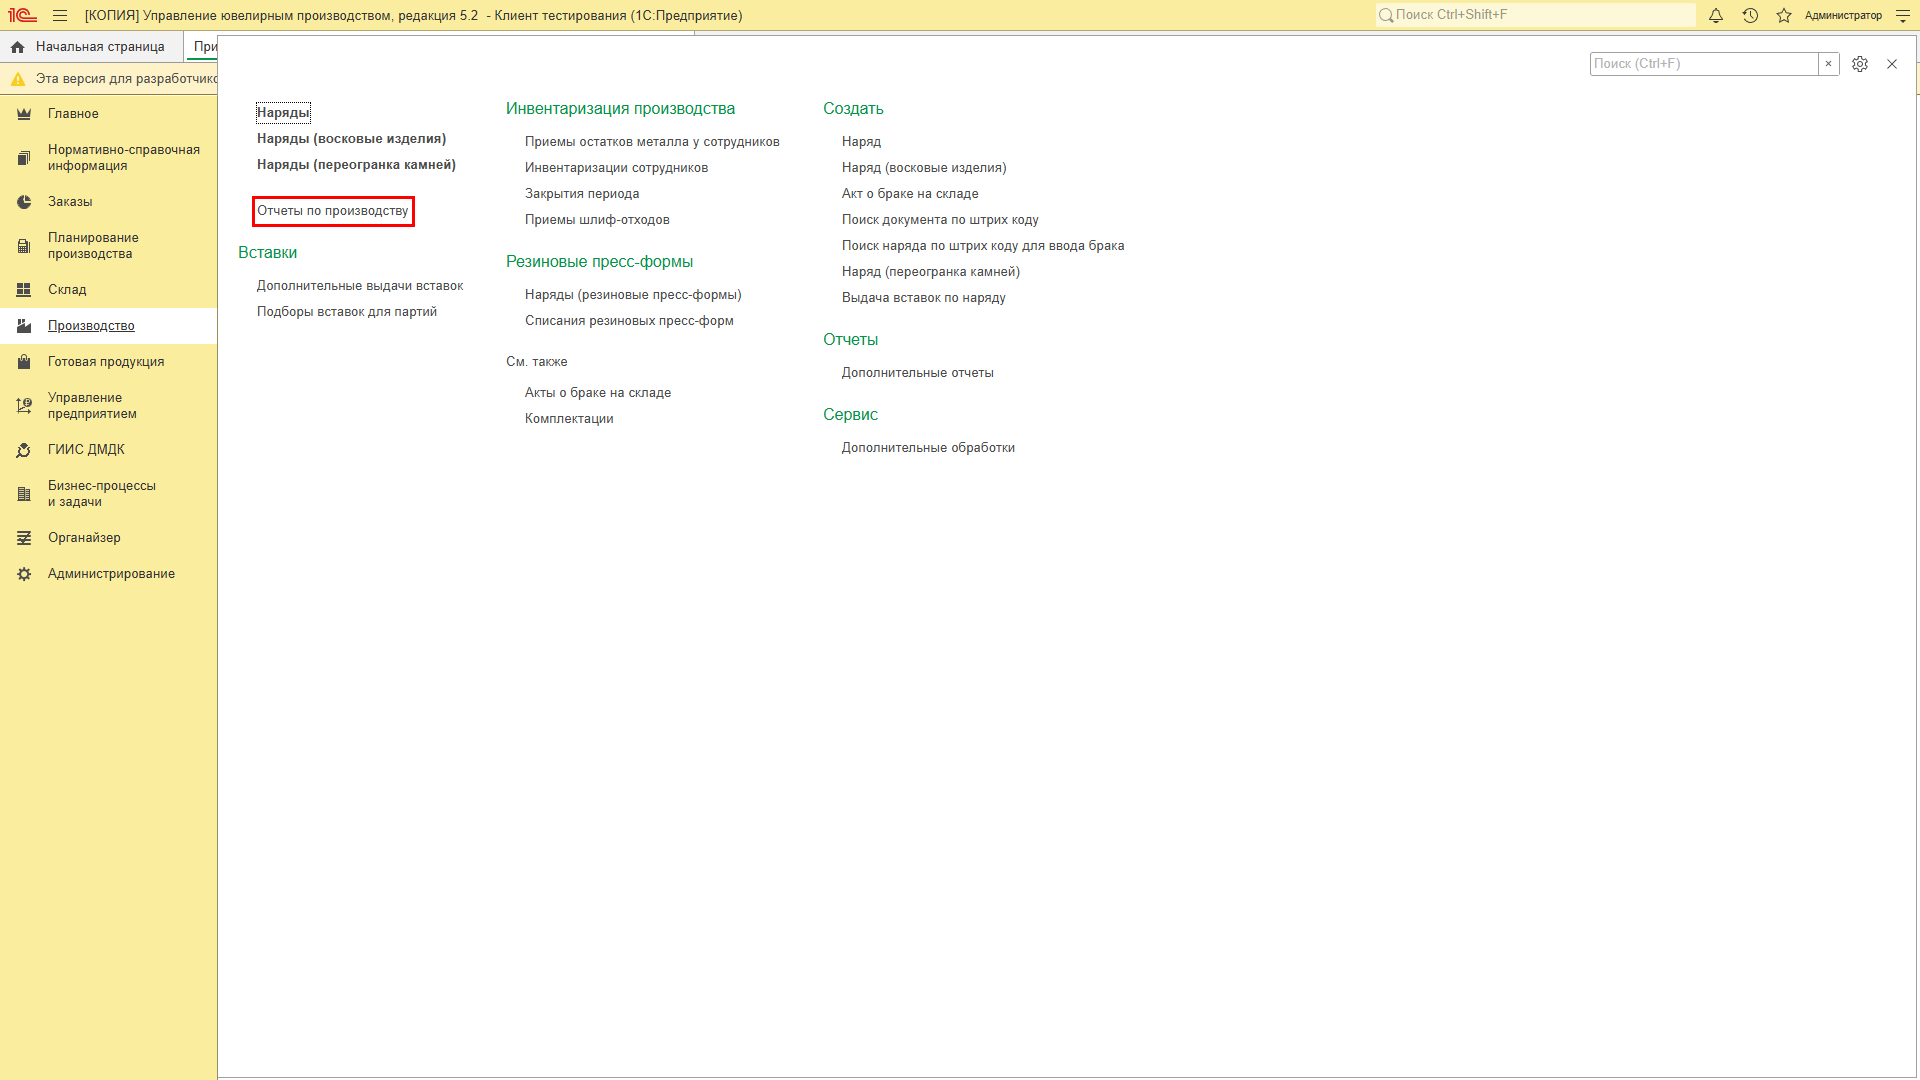Open Дополнительные выдачи вставок
The image size is (1920, 1080).
(360, 286)
